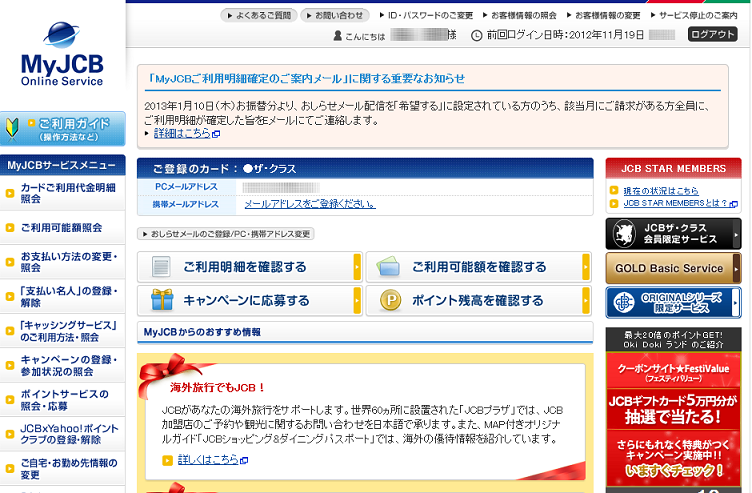Click 携帯メールアドレス label
Screen dimensions: 752x493
point(186,204)
